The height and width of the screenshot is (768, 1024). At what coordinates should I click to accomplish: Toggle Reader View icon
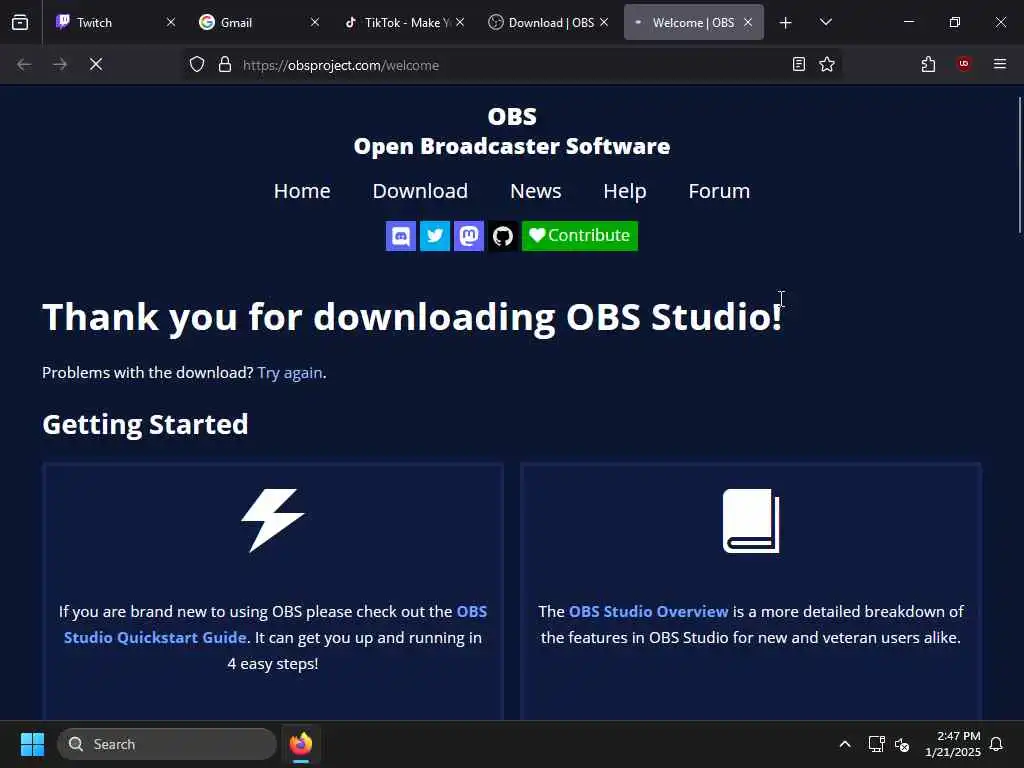pos(798,64)
